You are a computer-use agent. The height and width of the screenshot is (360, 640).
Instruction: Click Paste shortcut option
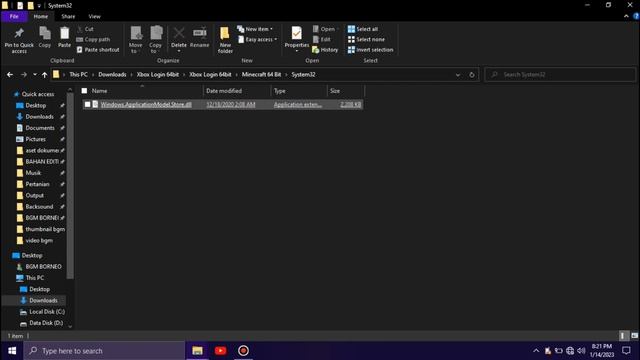click(x=98, y=50)
